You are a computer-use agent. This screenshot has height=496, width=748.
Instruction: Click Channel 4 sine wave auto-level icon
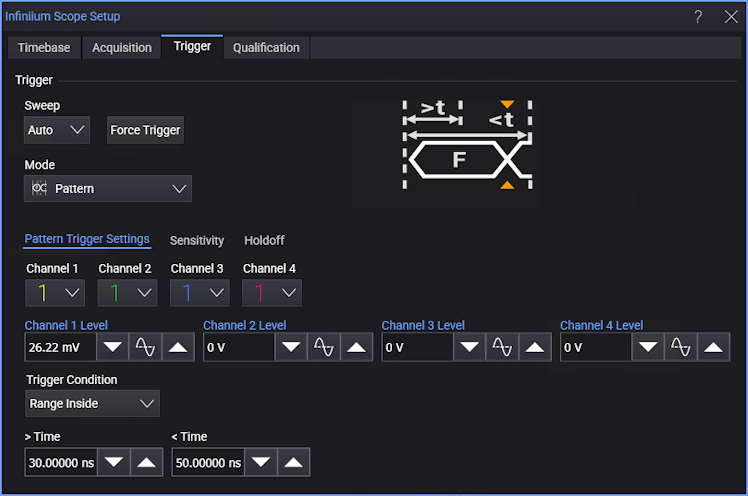pos(681,347)
